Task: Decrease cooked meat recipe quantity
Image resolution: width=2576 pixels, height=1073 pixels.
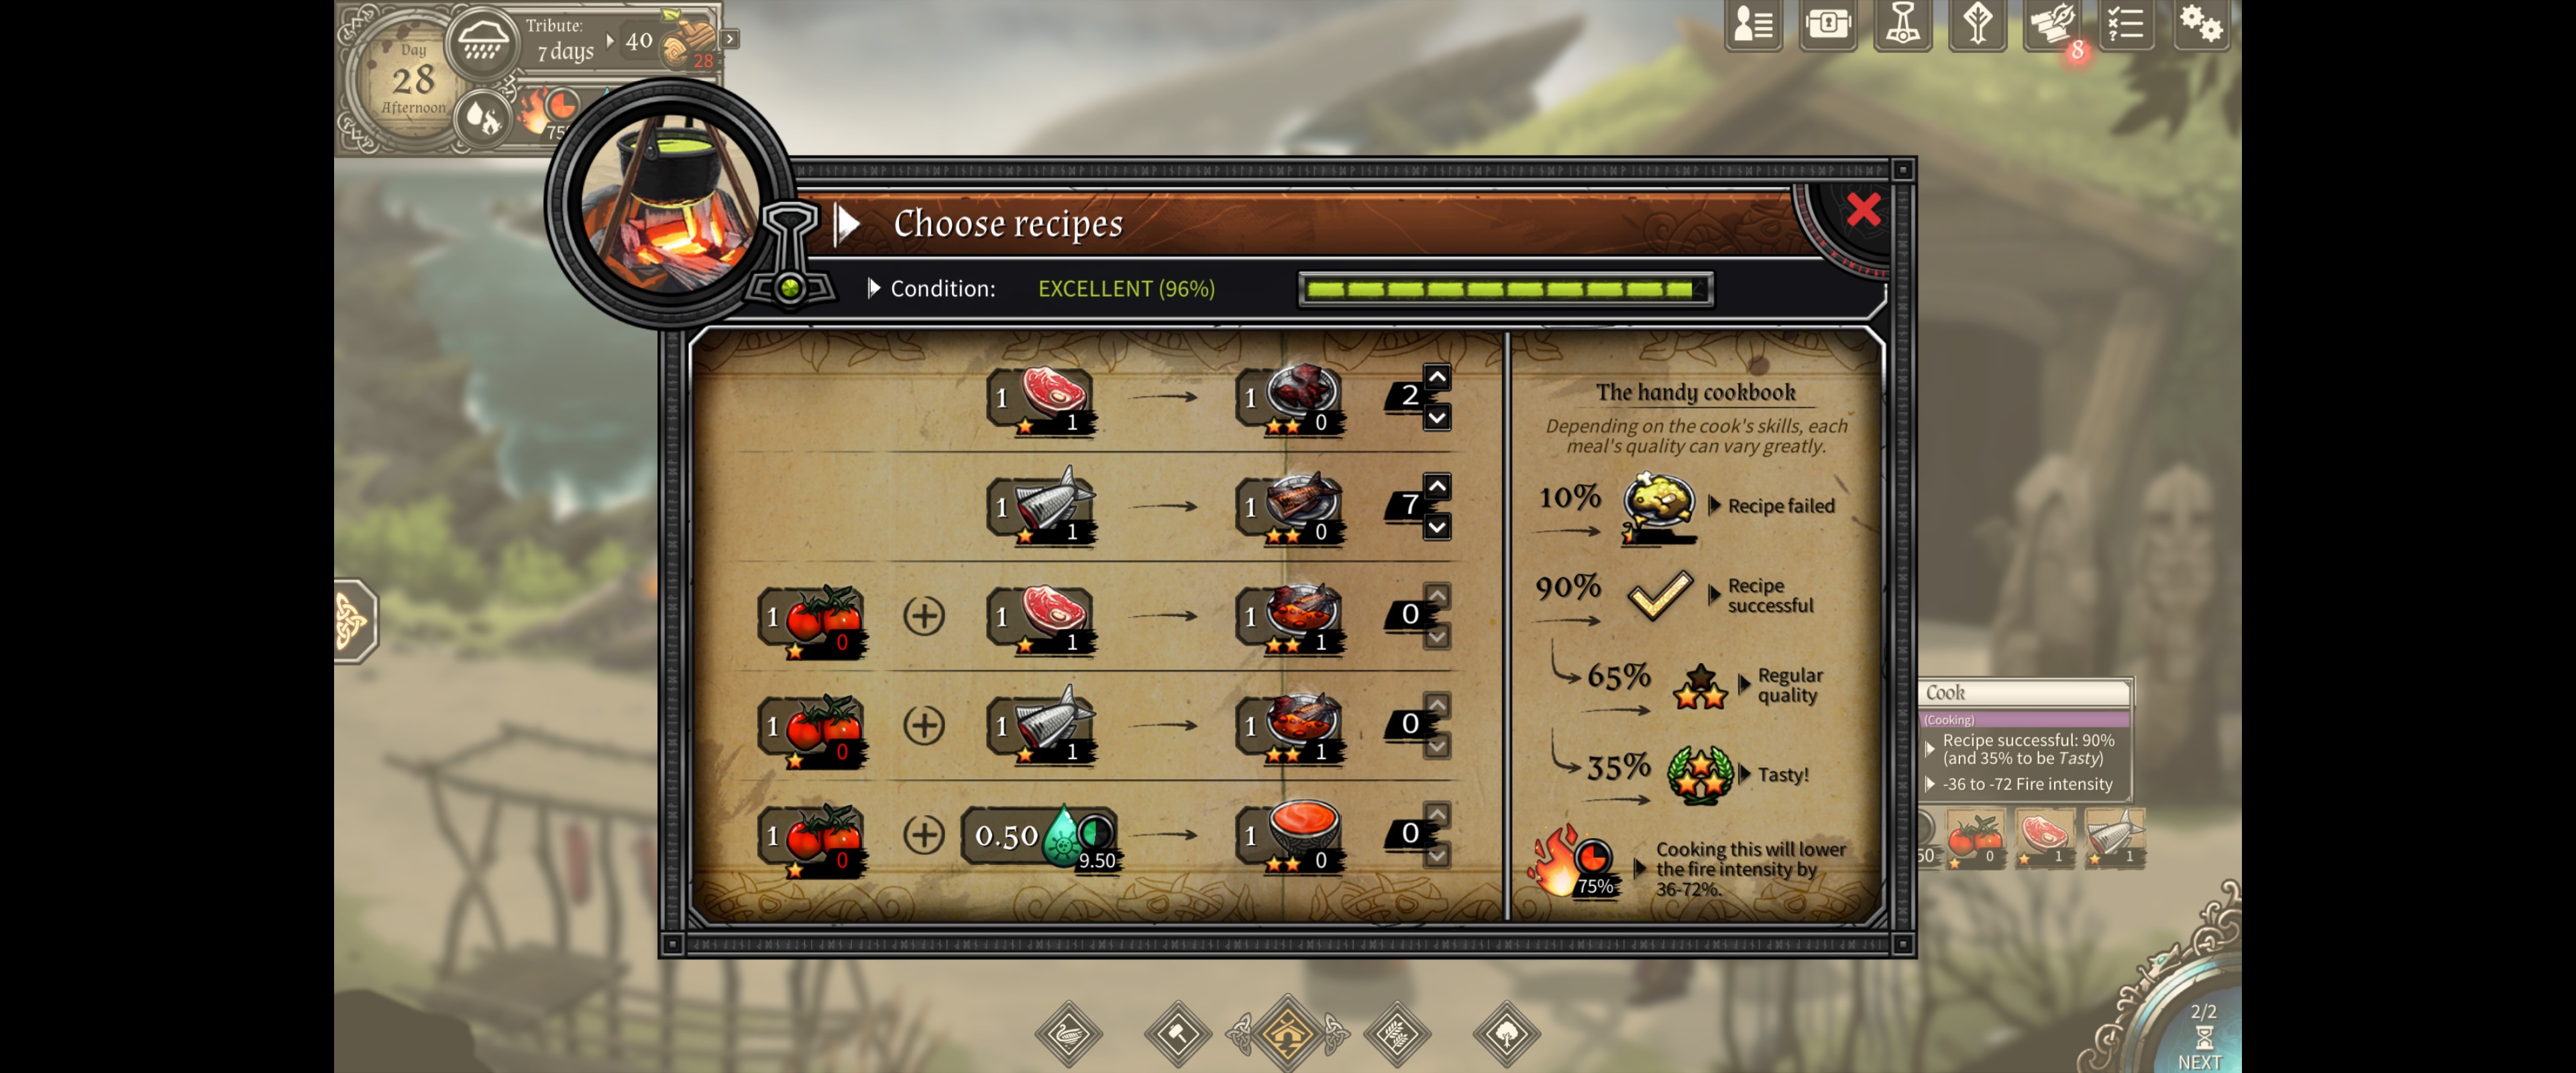Action: click(1437, 416)
